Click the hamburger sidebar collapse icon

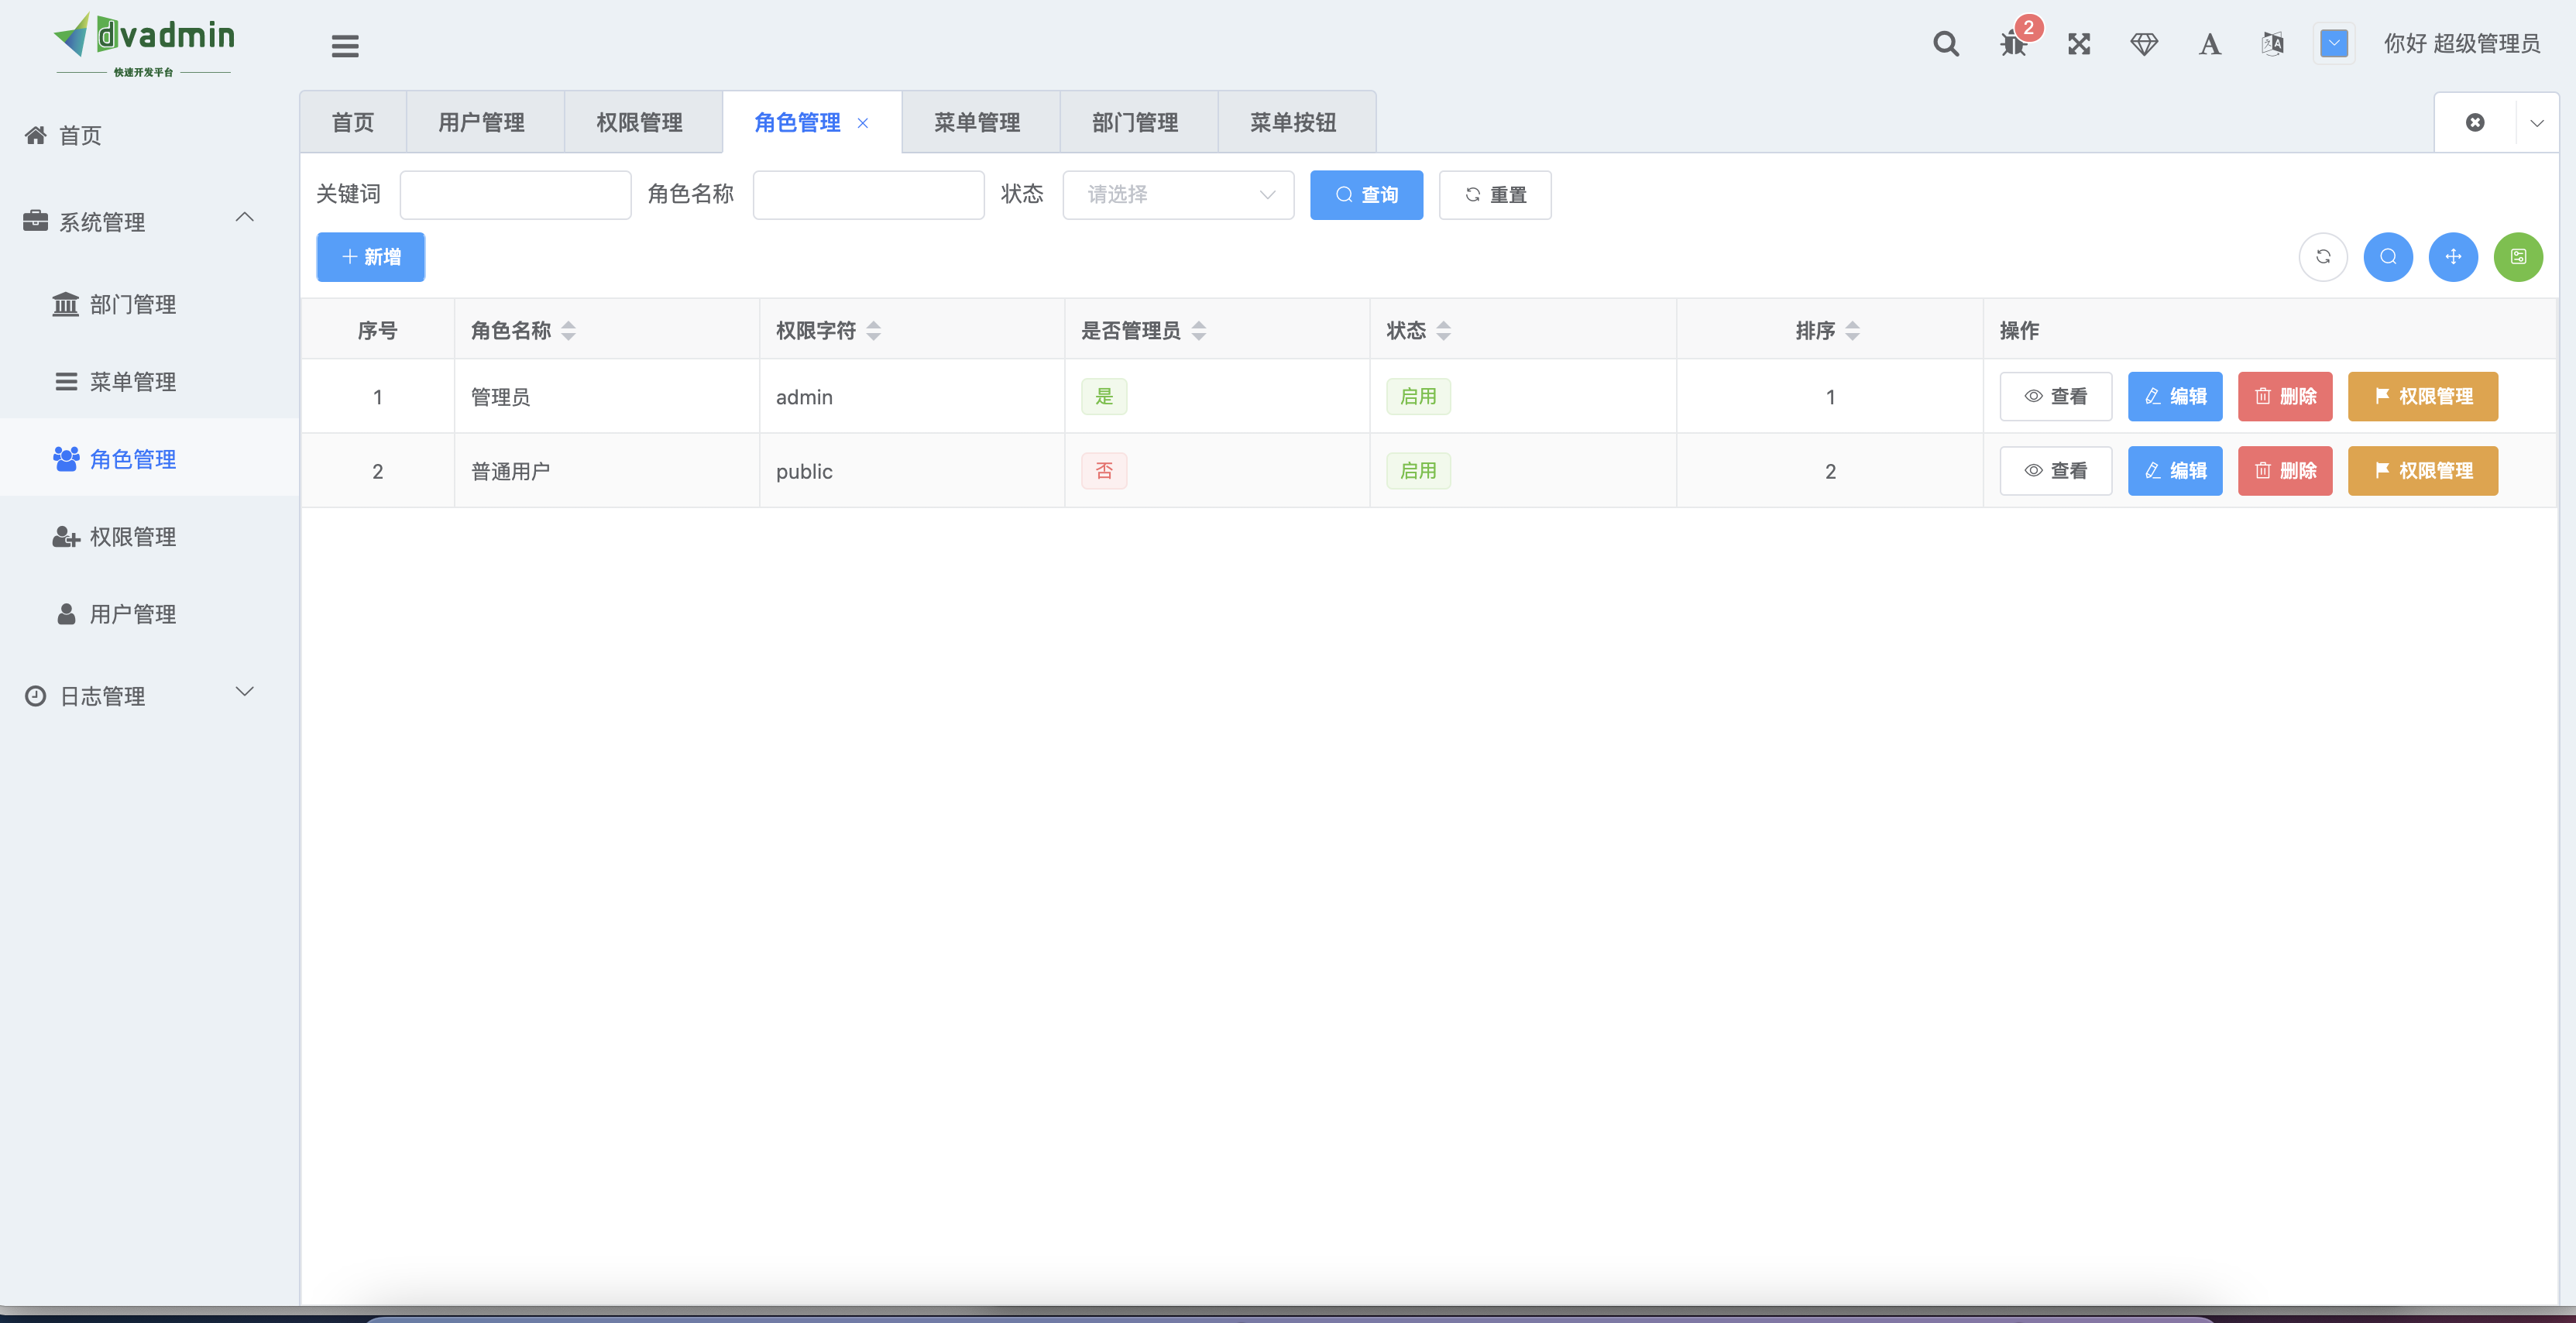[x=345, y=46]
